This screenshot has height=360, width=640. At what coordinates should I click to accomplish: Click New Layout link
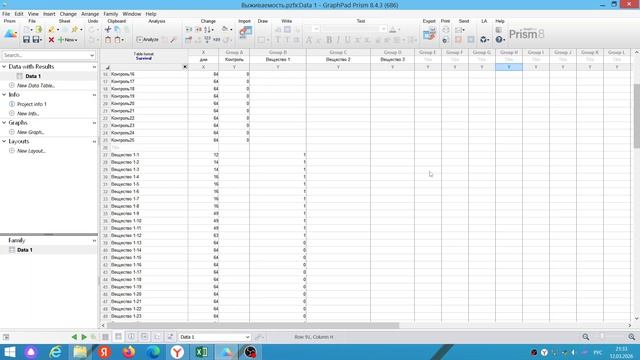tap(31, 151)
